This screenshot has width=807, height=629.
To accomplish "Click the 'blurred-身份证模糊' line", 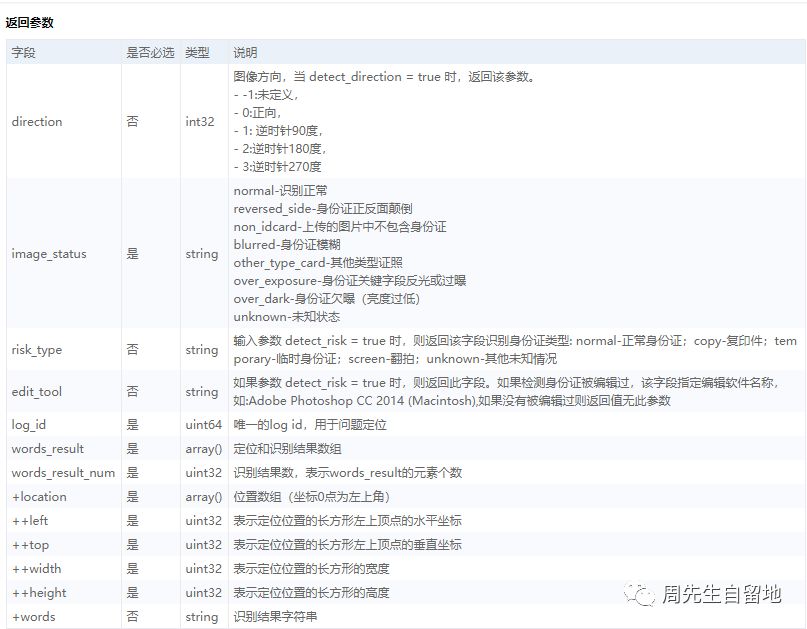I will [287, 245].
